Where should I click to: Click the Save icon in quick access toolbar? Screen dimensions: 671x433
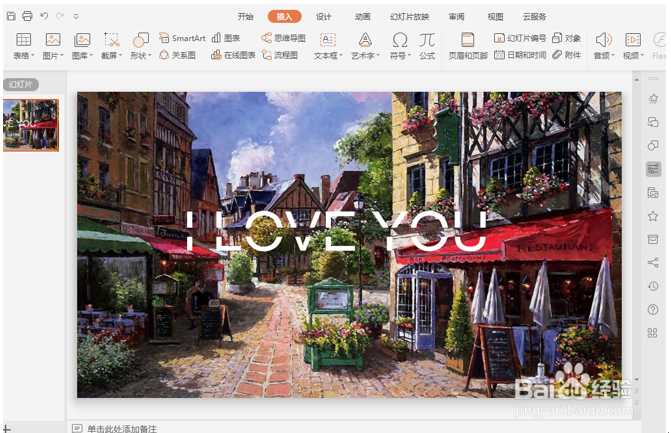click(11, 16)
